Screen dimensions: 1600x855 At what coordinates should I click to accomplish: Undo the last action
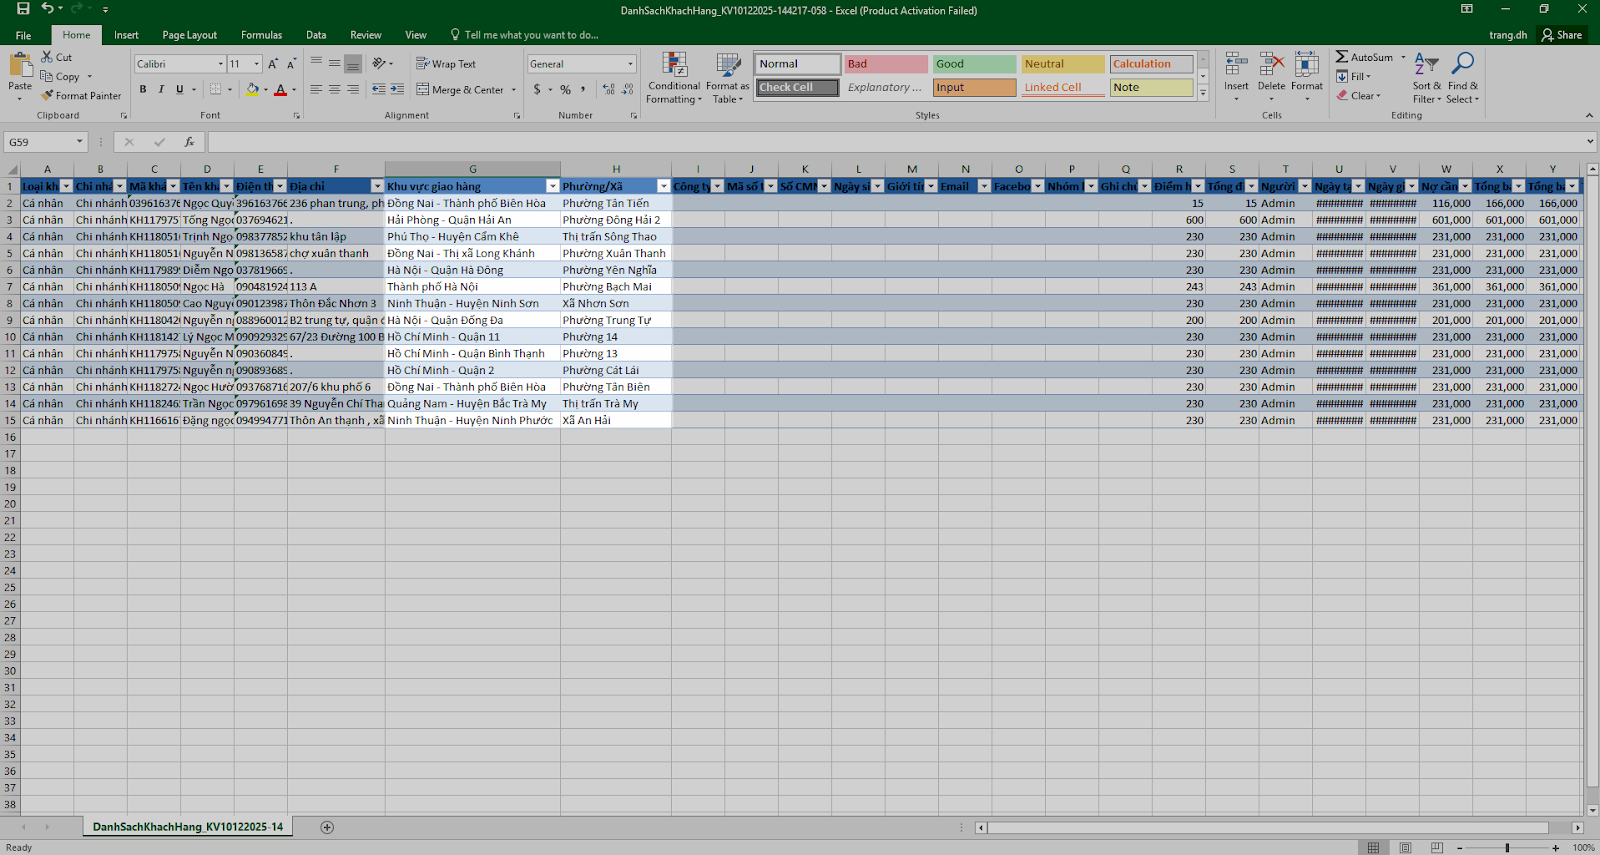tap(47, 9)
